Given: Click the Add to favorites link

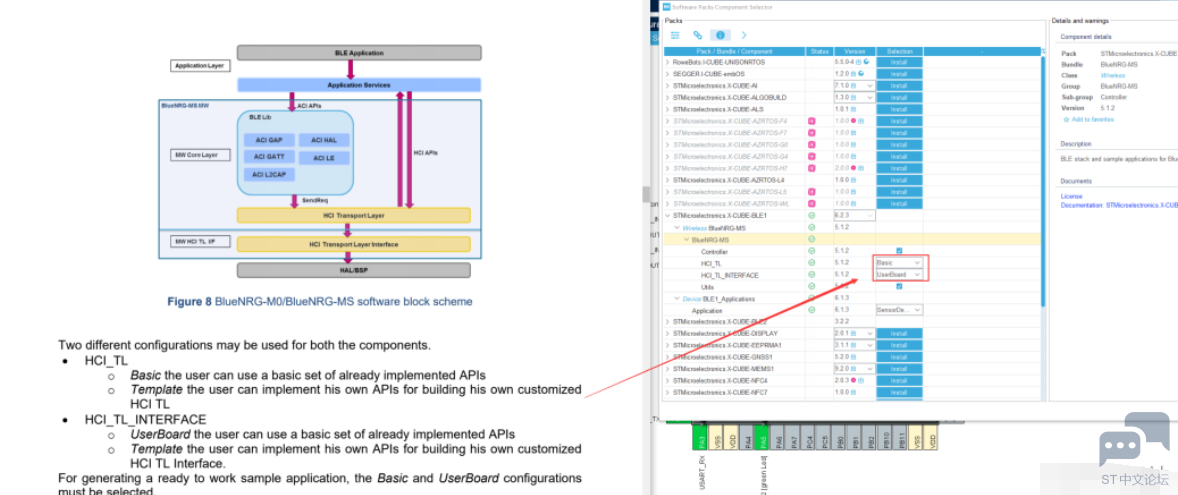Looking at the screenshot, I should [1093, 119].
